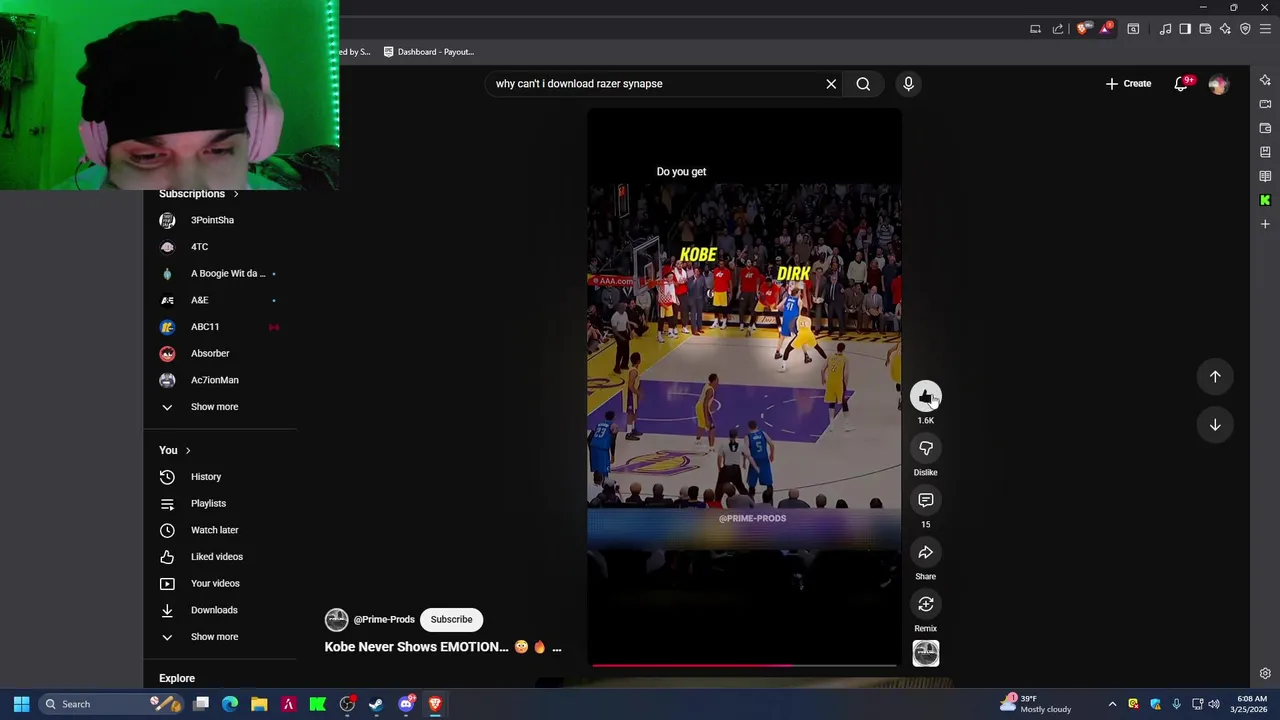Open YouTube account avatar menu
The height and width of the screenshot is (720, 1280).
(1218, 84)
